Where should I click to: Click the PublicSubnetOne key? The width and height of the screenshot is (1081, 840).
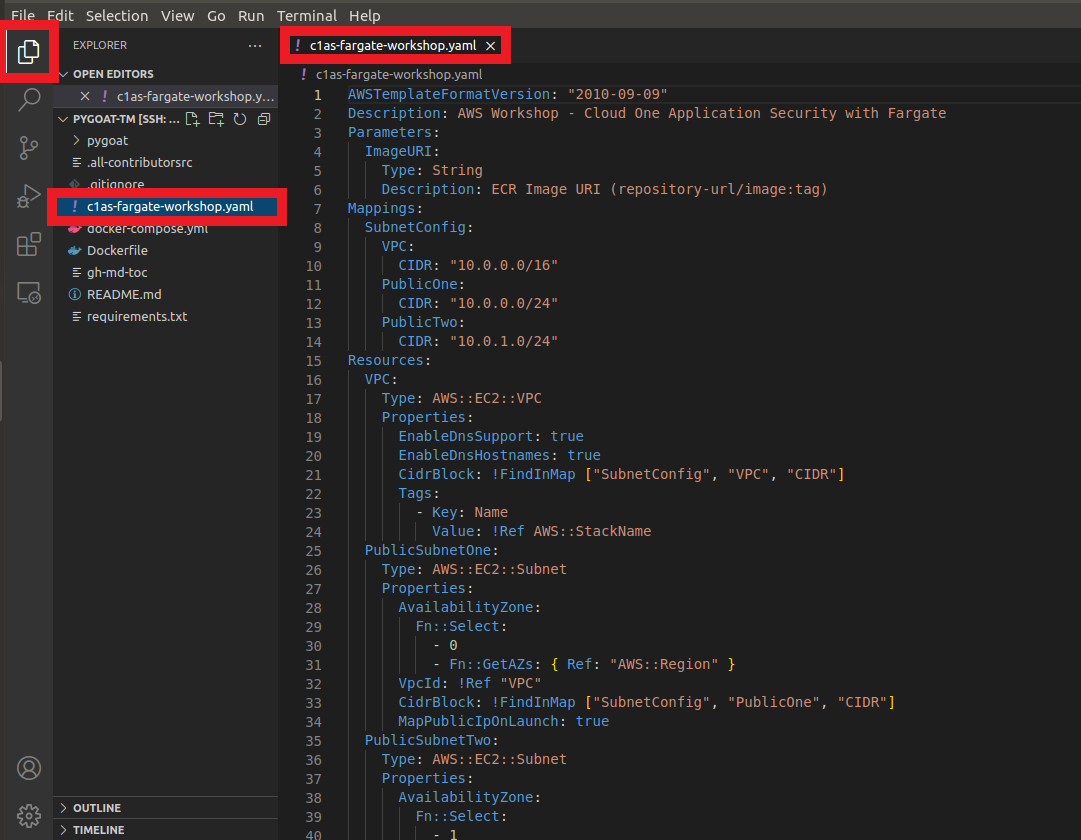click(427, 550)
